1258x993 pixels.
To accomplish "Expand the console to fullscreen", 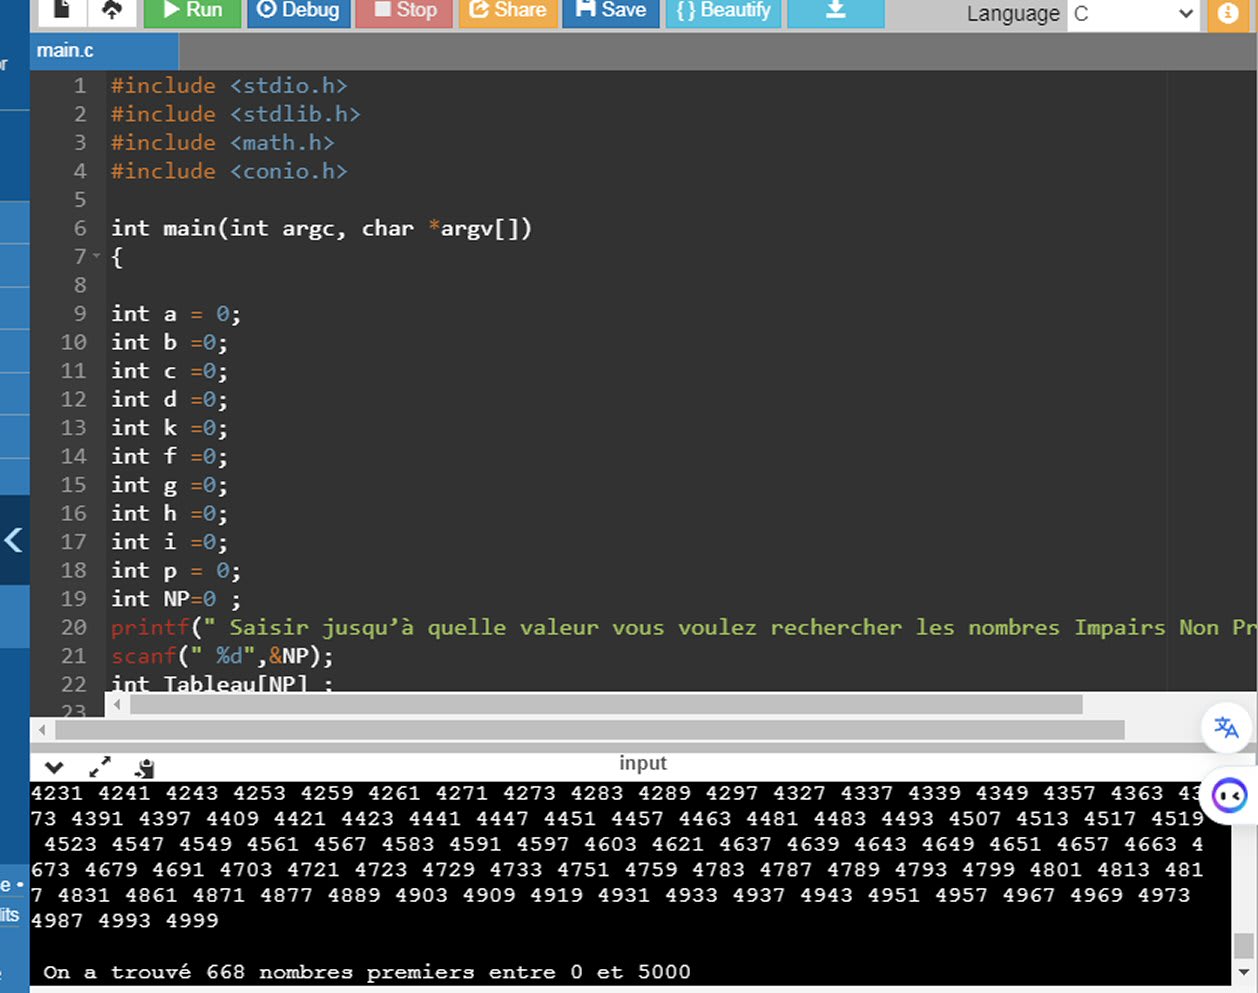I will (x=100, y=767).
